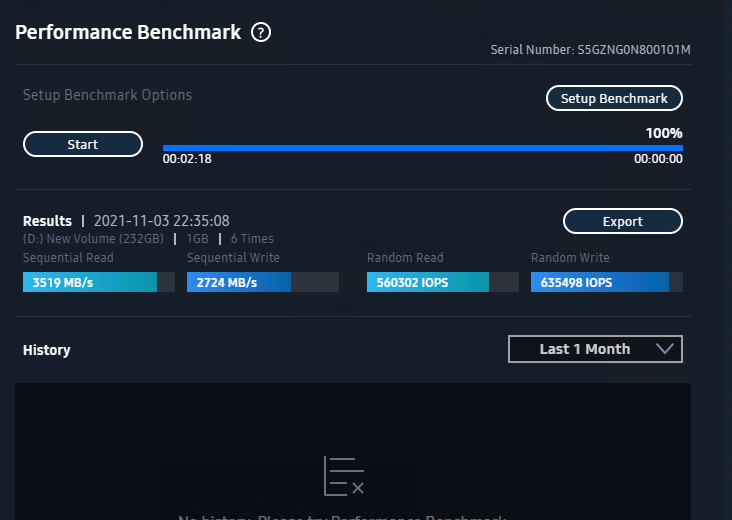
Task: Click the blue benchmark progress bar
Action: tap(422, 148)
